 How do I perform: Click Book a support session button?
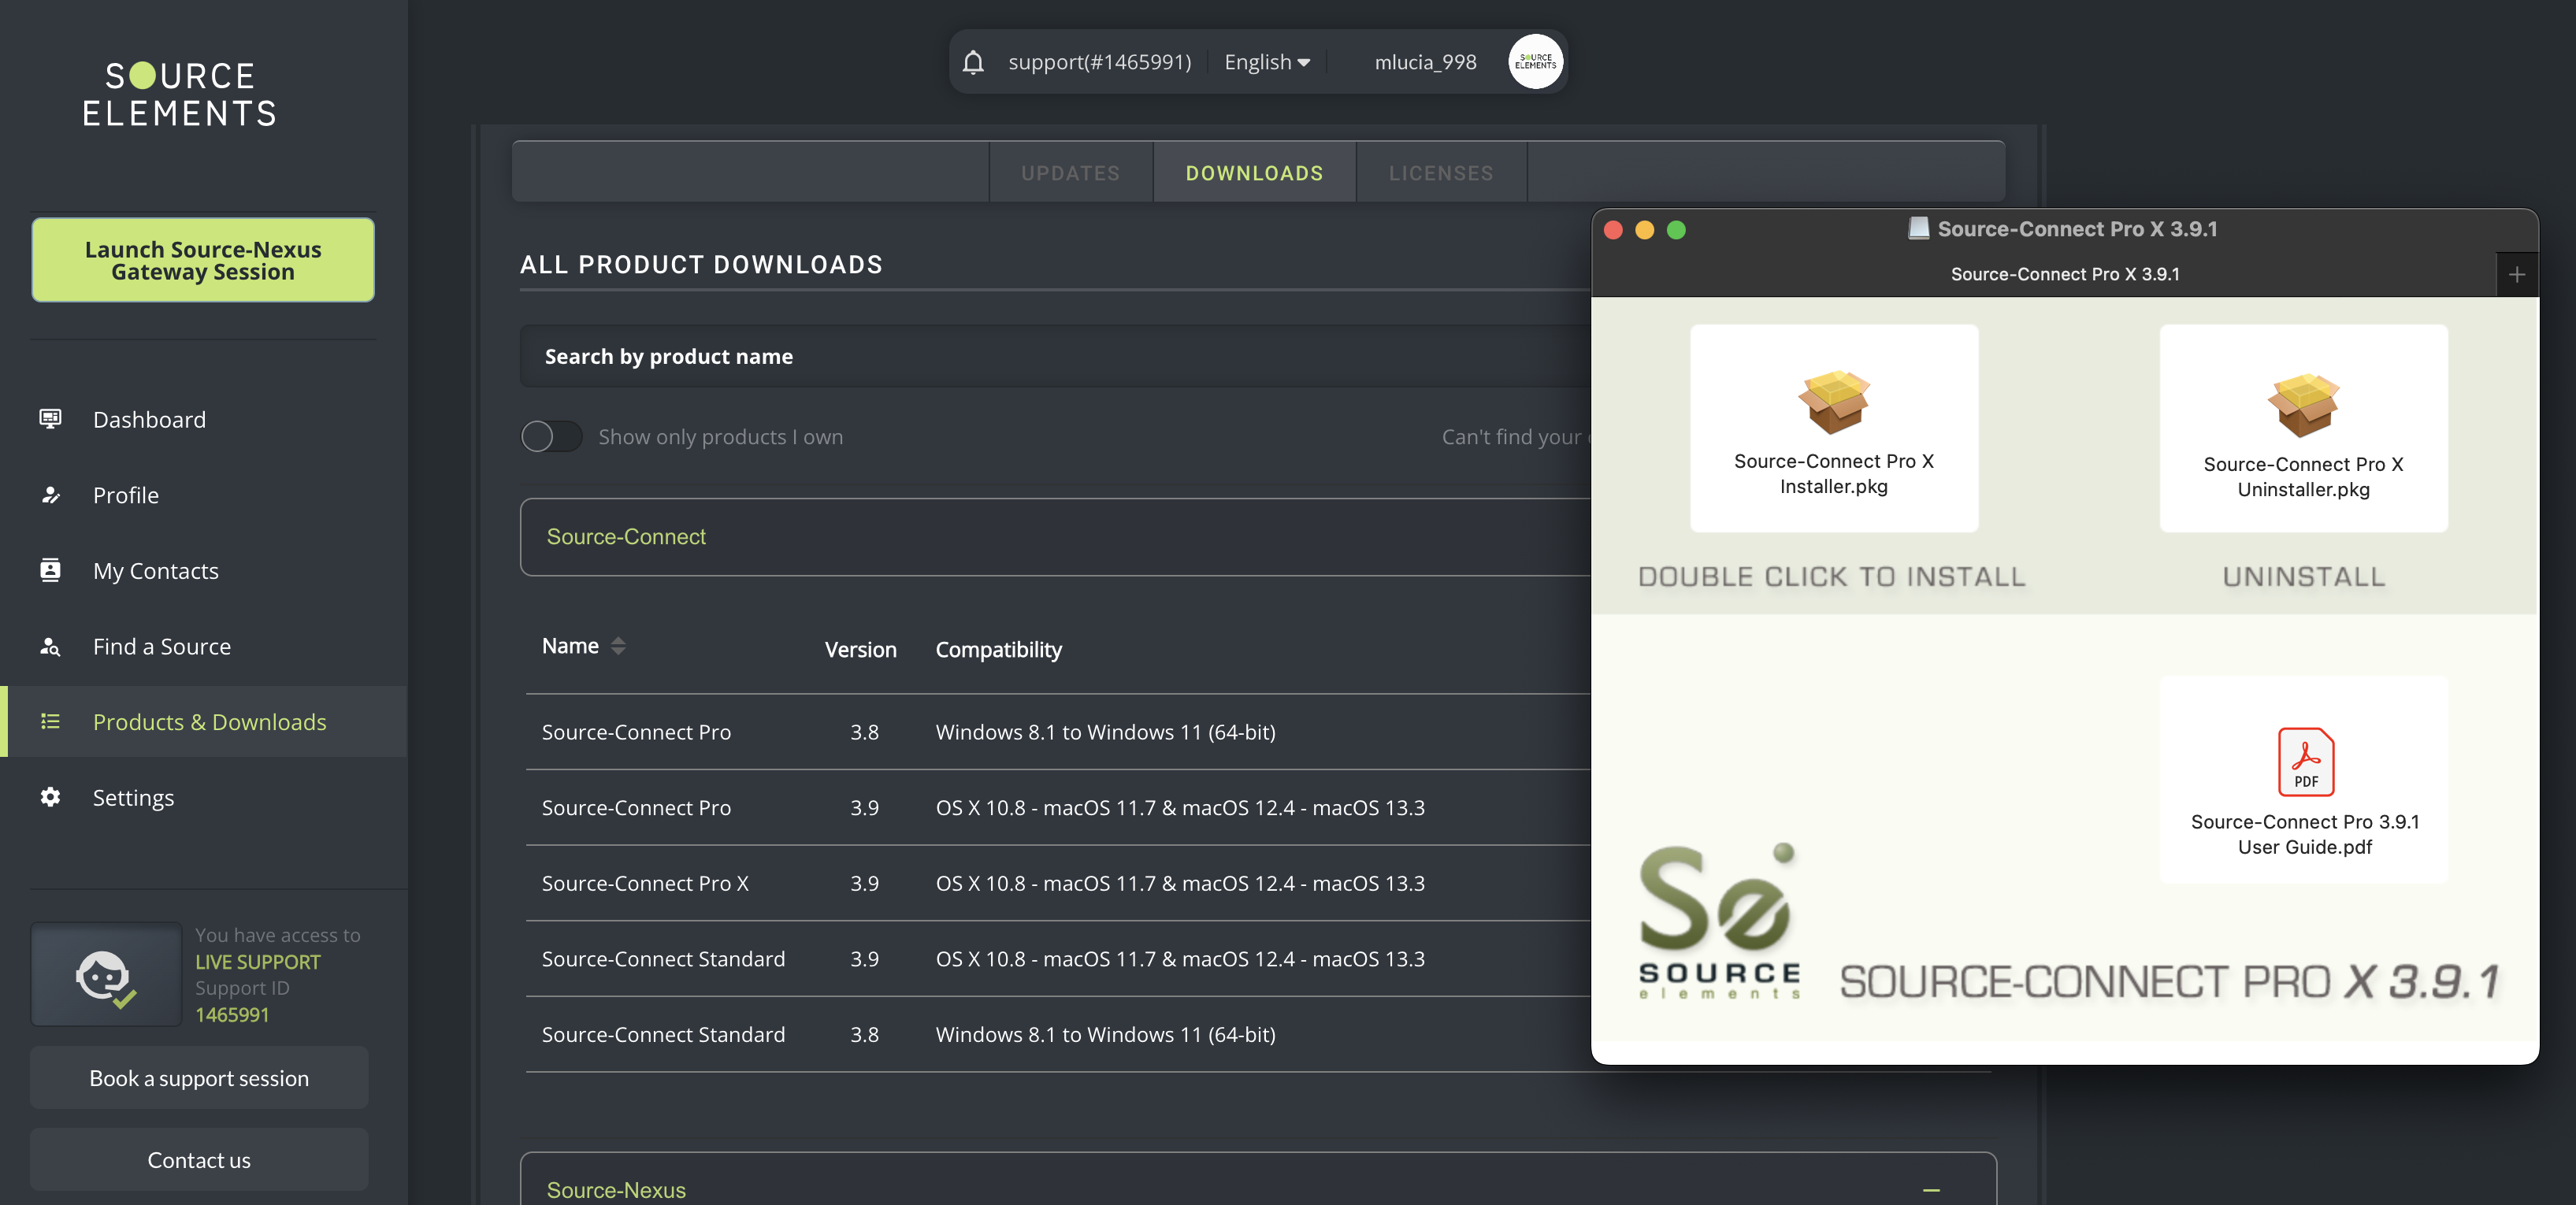pyautogui.click(x=199, y=1078)
